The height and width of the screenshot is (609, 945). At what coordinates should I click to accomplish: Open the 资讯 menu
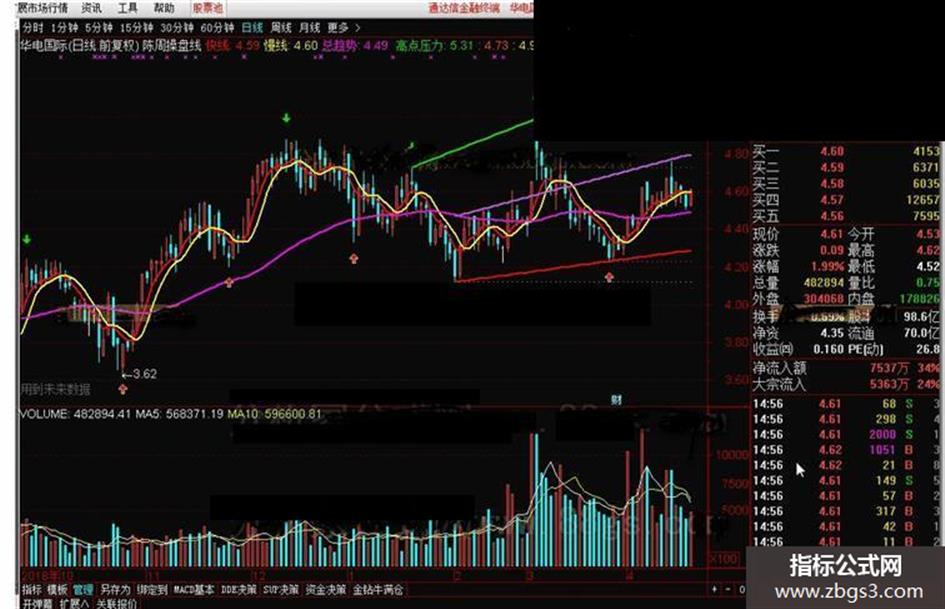[91, 8]
